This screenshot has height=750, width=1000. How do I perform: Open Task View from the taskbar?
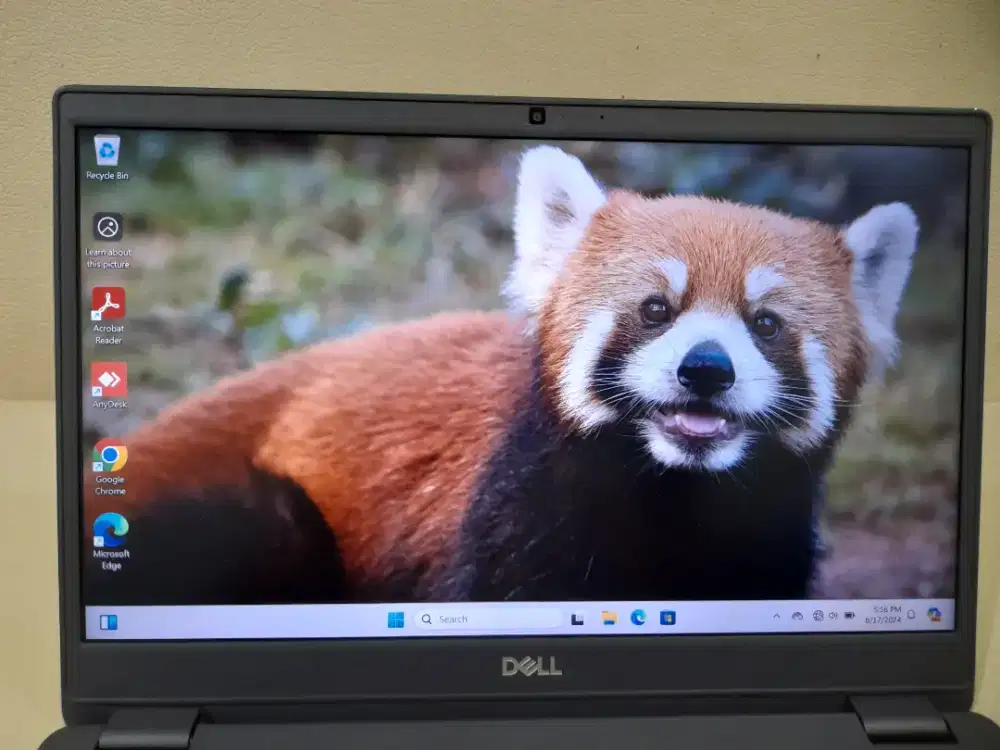point(578,618)
